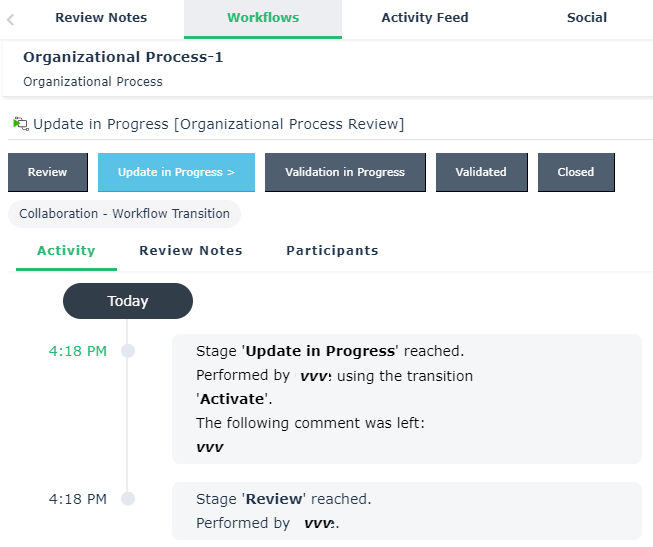Click the Organizational Process-1 title
653x547 pixels.
(123, 57)
